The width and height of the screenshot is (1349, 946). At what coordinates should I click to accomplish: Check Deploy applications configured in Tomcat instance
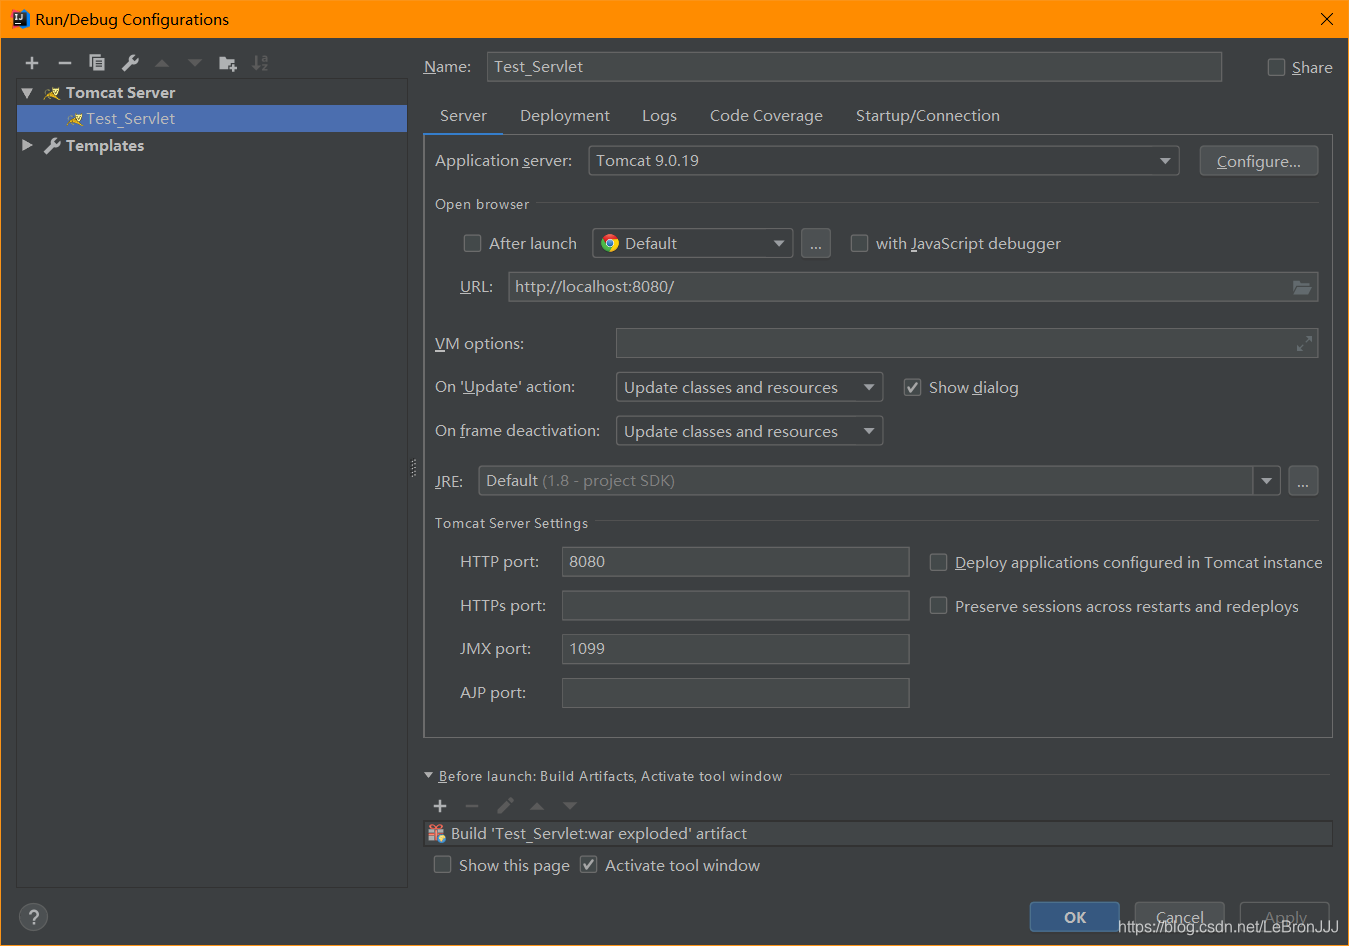coord(938,562)
